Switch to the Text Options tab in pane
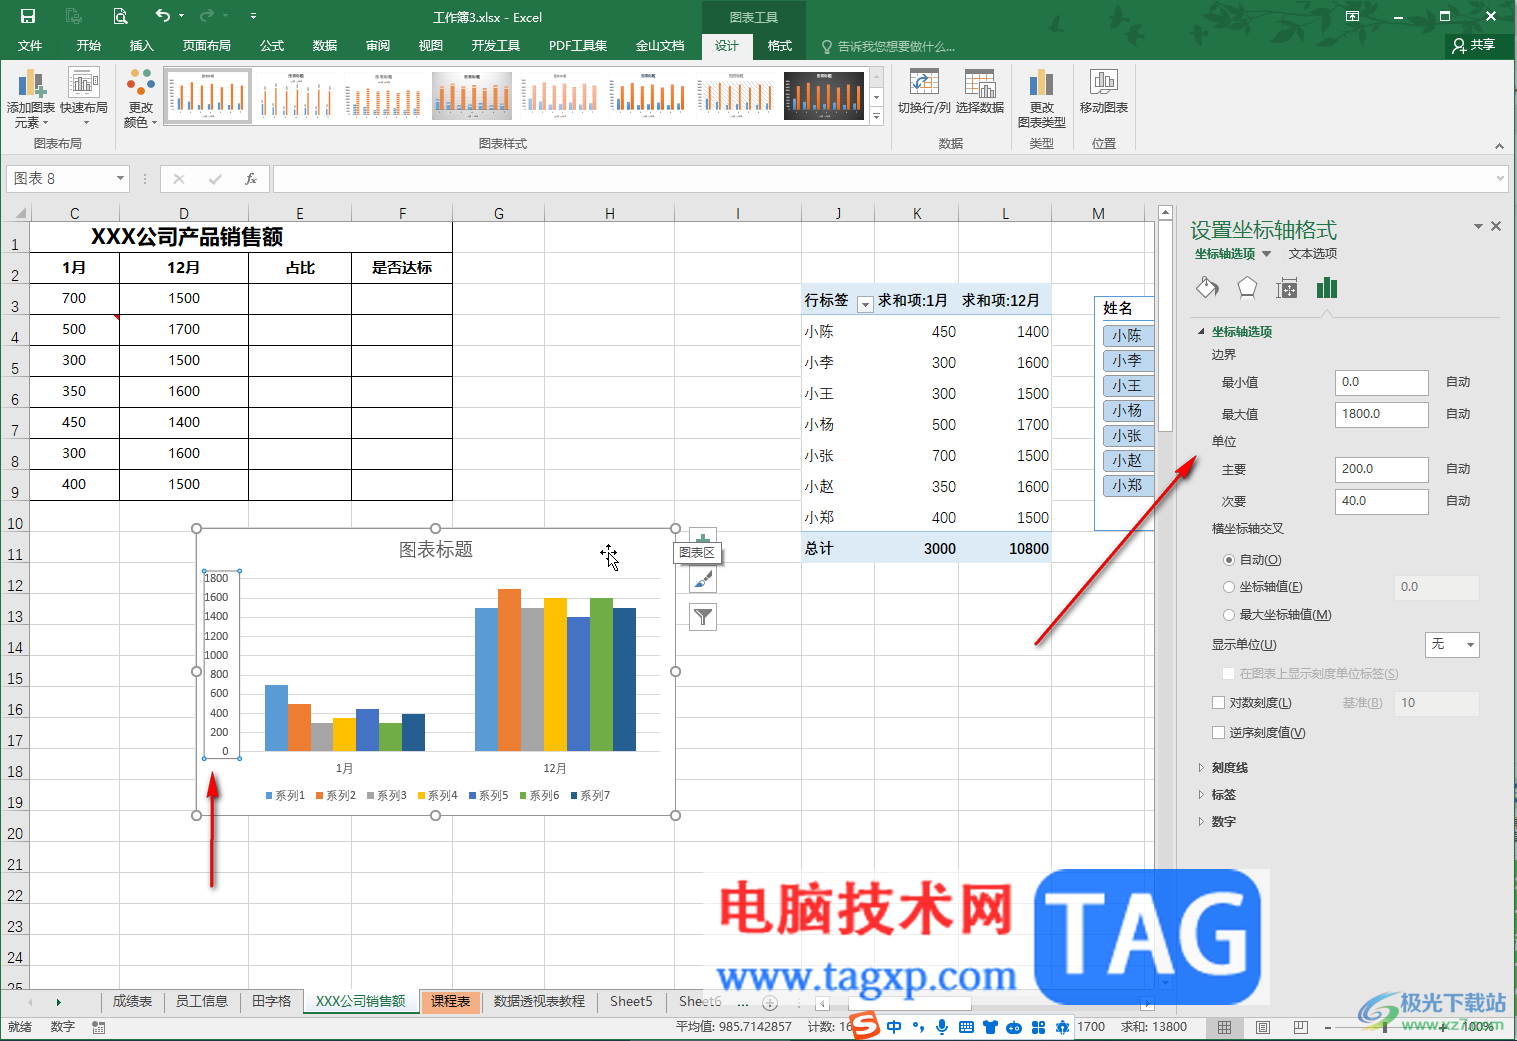1517x1041 pixels. pos(1312,254)
